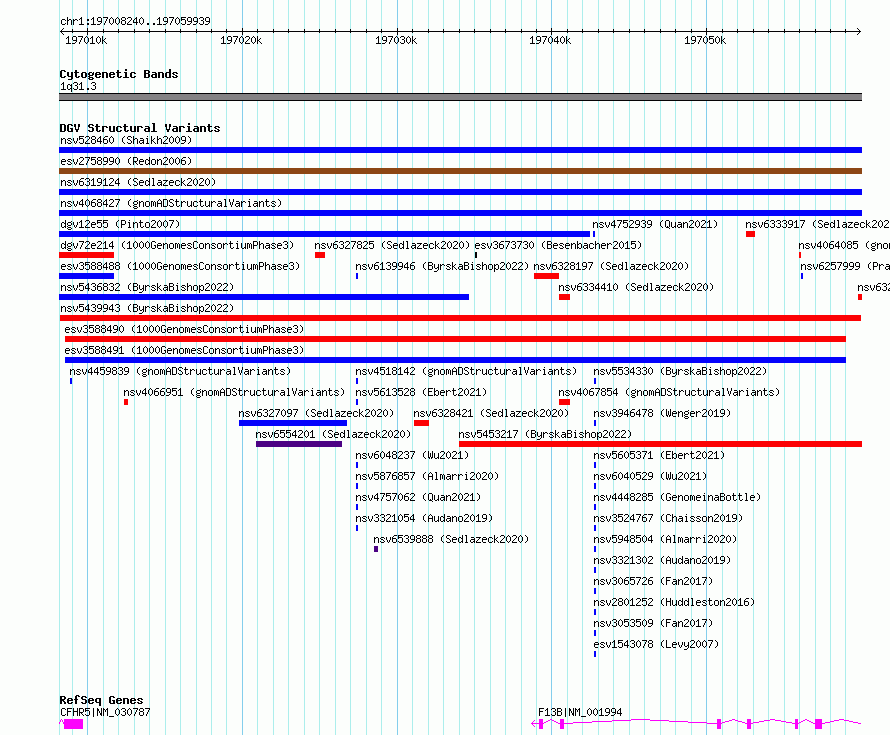Click nsv5534330 (ByrskaBishop2022) label
Image resolution: width=890 pixels, height=735 pixels.
[680, 371]
